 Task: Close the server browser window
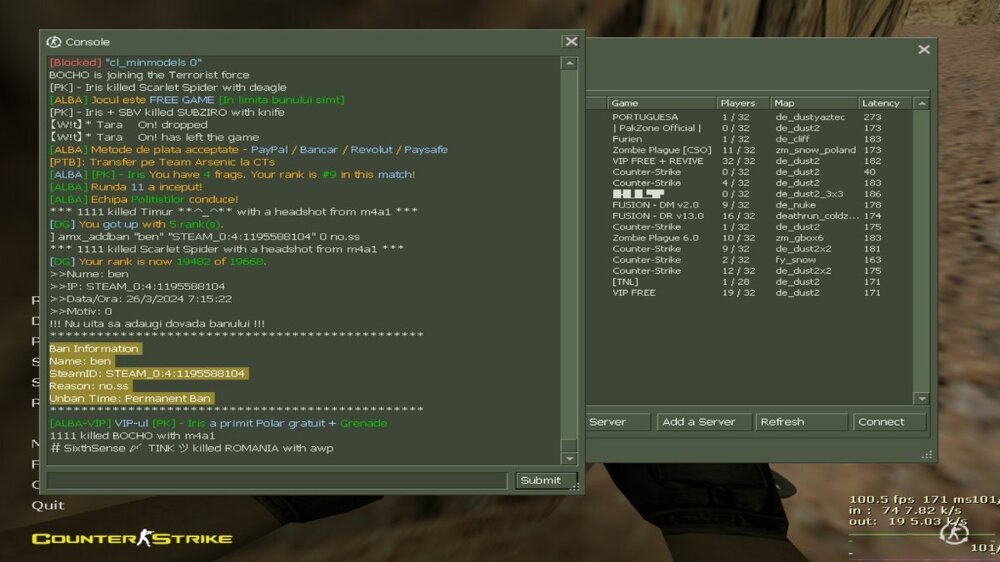pos(924,49)
